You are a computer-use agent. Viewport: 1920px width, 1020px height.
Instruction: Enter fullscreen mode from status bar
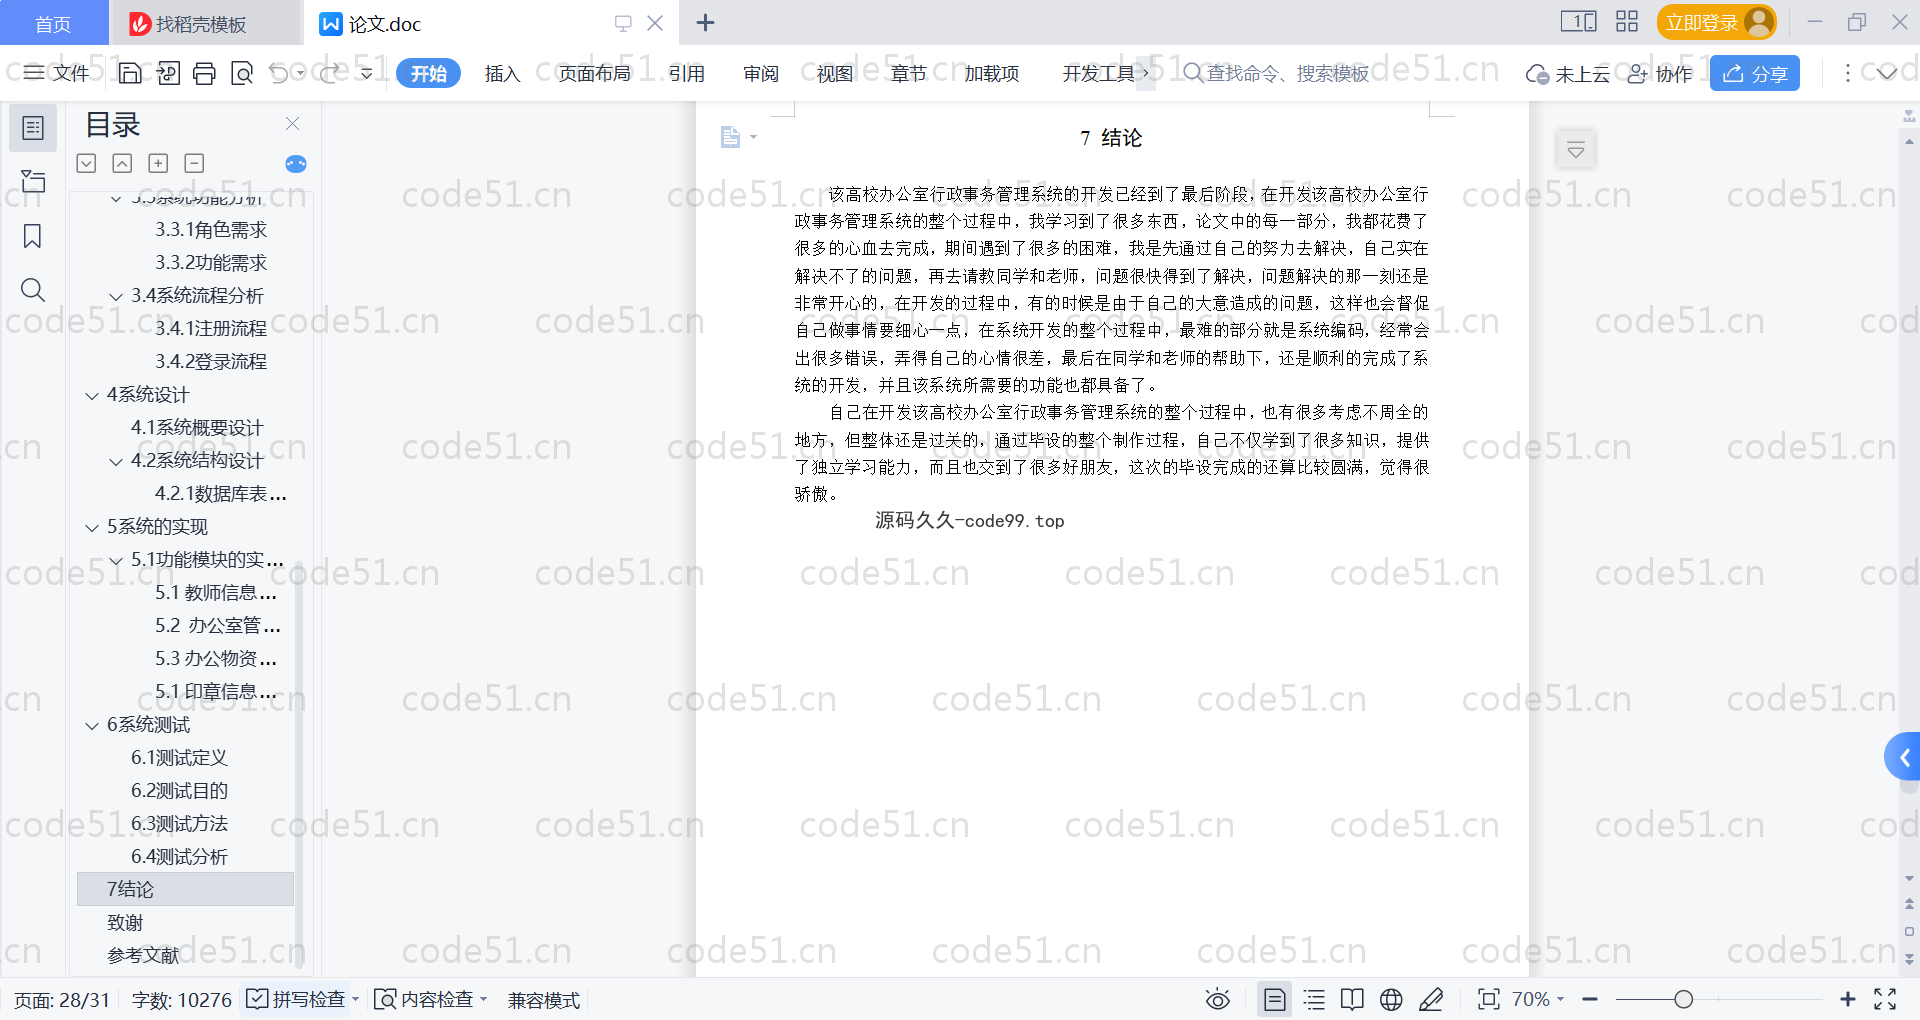click(x=1885, y=999)
